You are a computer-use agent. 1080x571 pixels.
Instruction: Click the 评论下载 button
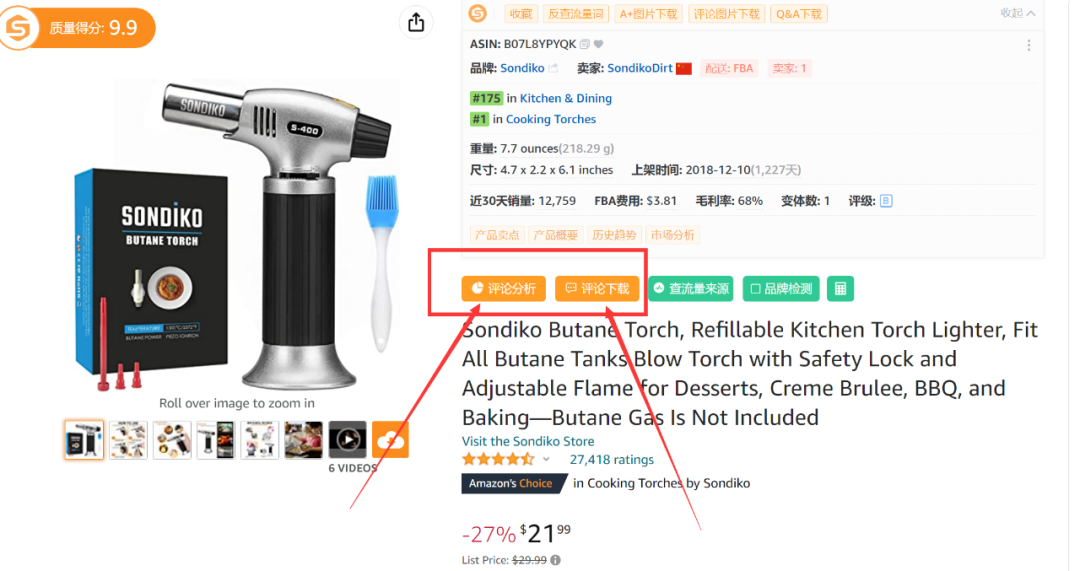(x=597, y=289)
